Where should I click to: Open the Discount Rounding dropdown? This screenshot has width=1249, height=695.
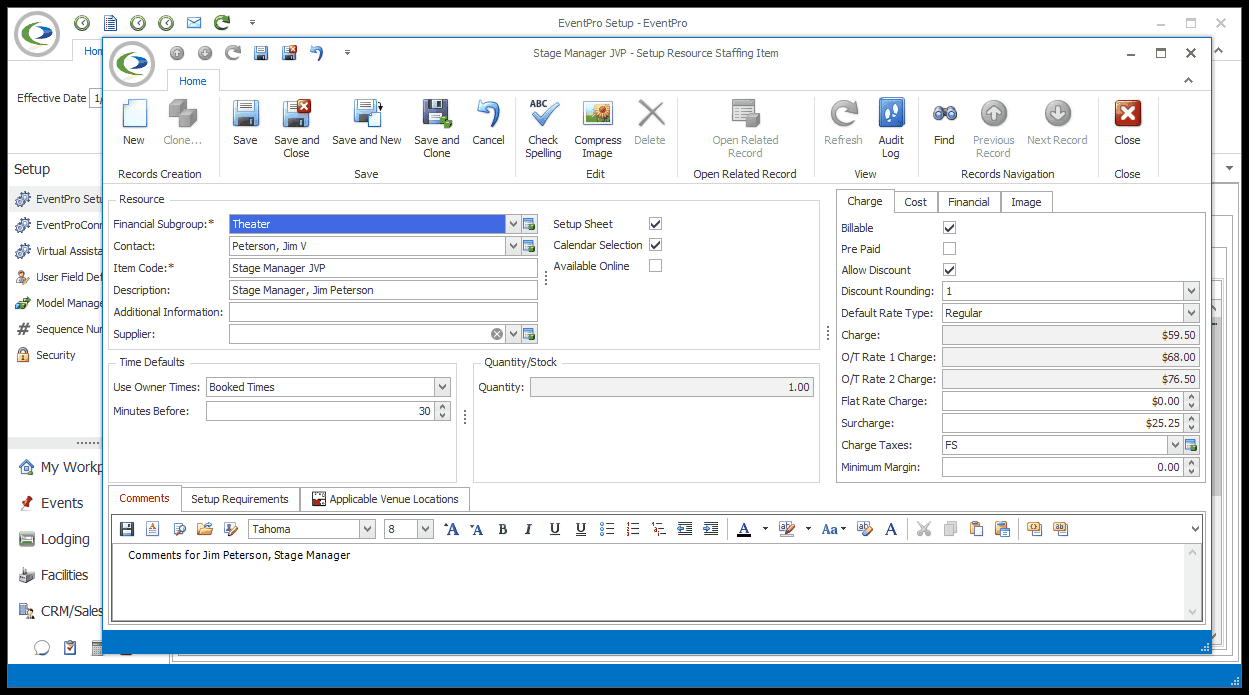pos(1191,291)
